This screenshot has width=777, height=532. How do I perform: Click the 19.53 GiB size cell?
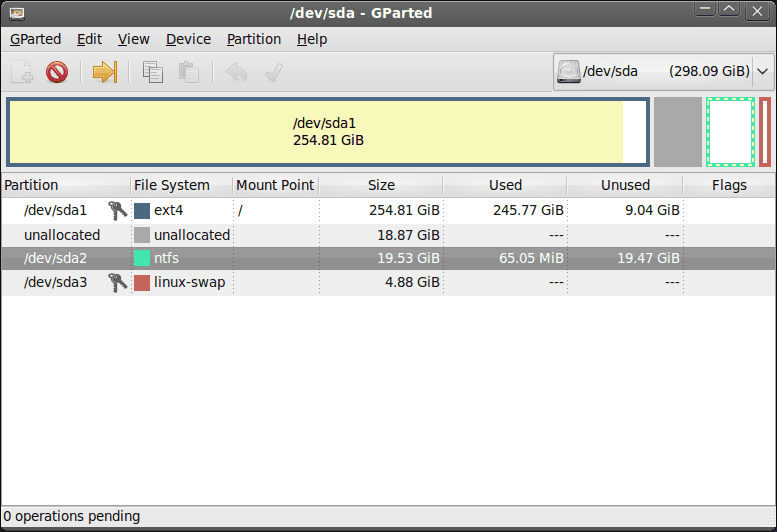408,258
